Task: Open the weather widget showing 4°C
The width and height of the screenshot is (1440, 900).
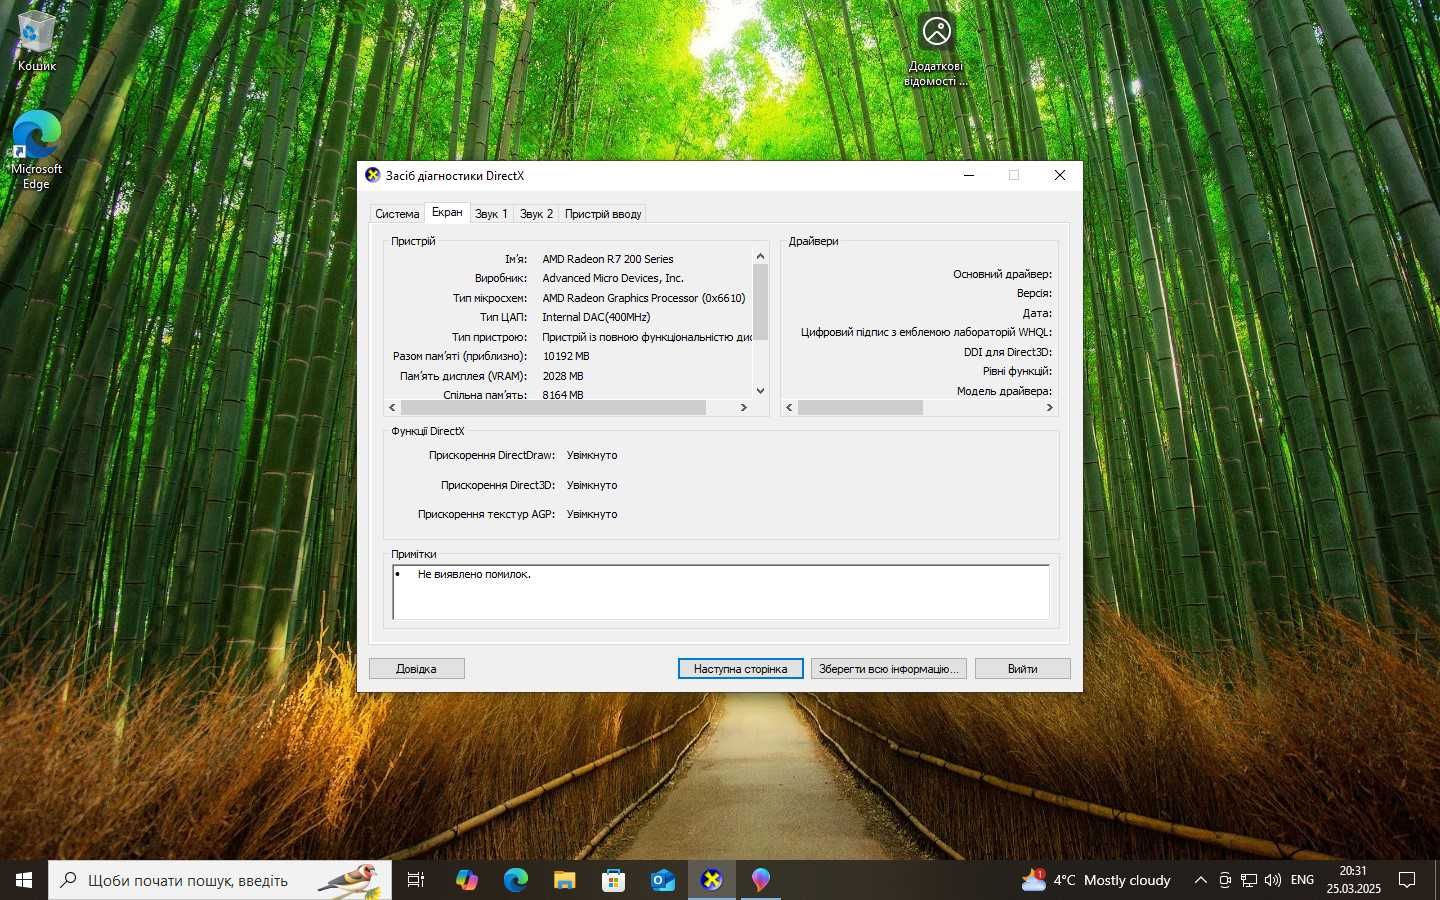Action: pyautogui.click(x=1096, y=880)
